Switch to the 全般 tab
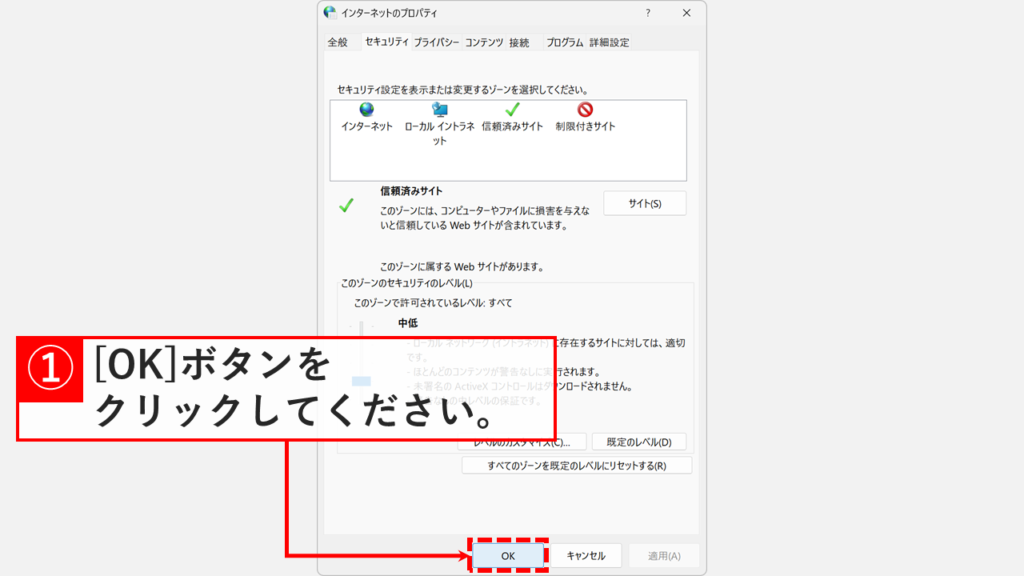Viewport: 1024px width, 576px height. click(x=338, y=43)
